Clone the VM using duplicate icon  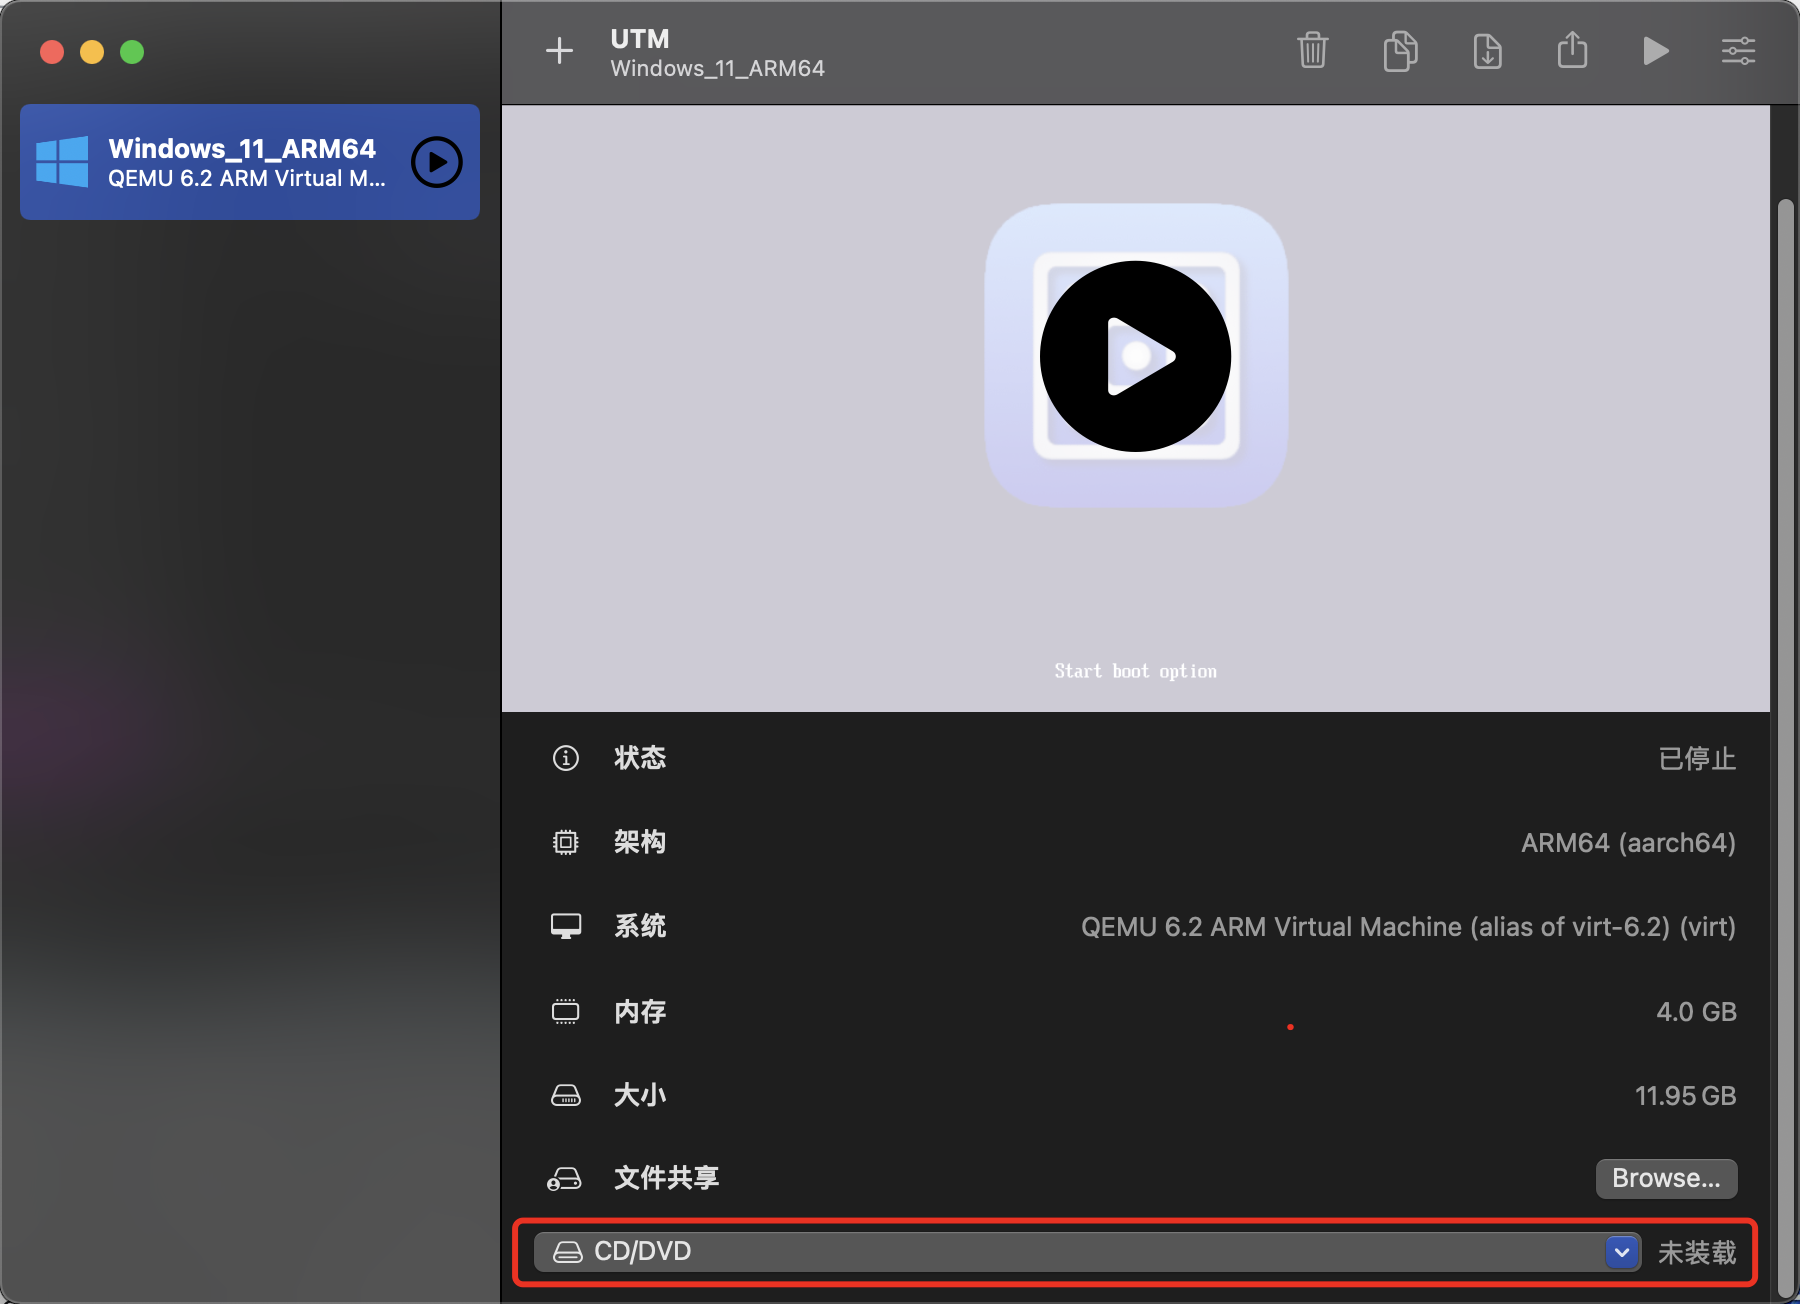click(x=1400, y=51)
